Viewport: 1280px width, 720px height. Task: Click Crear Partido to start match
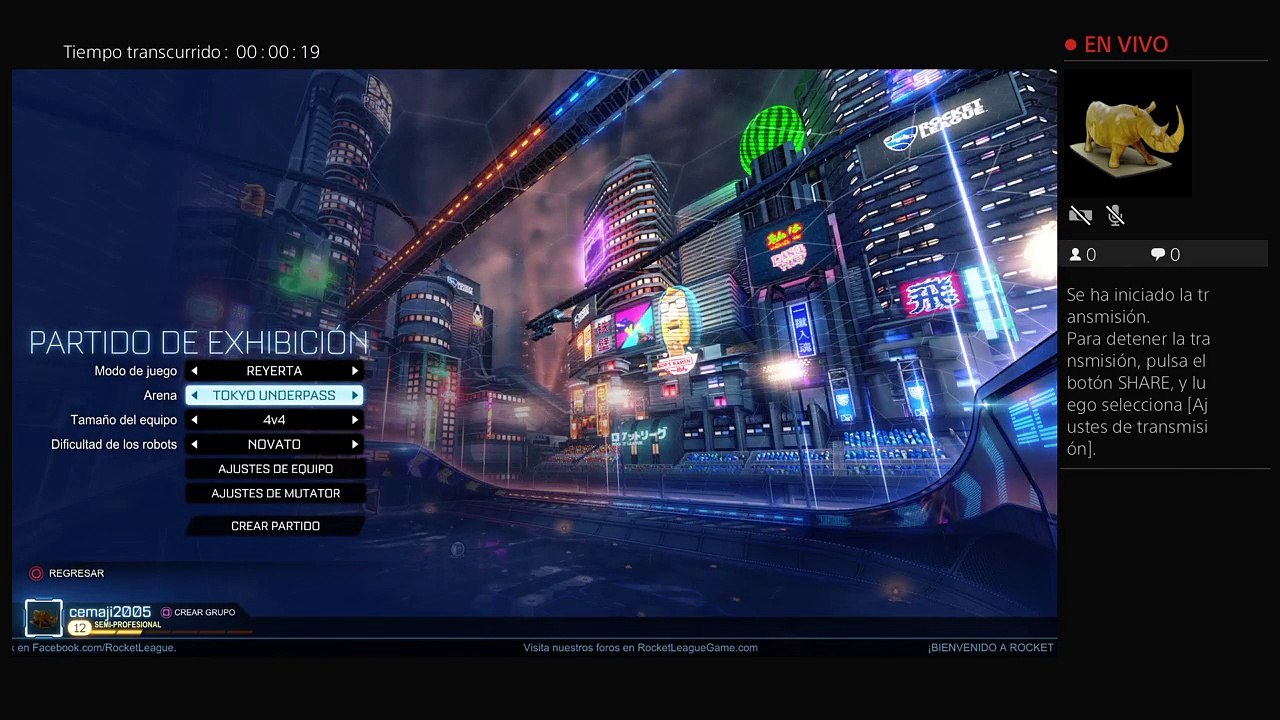coord(275,526)
